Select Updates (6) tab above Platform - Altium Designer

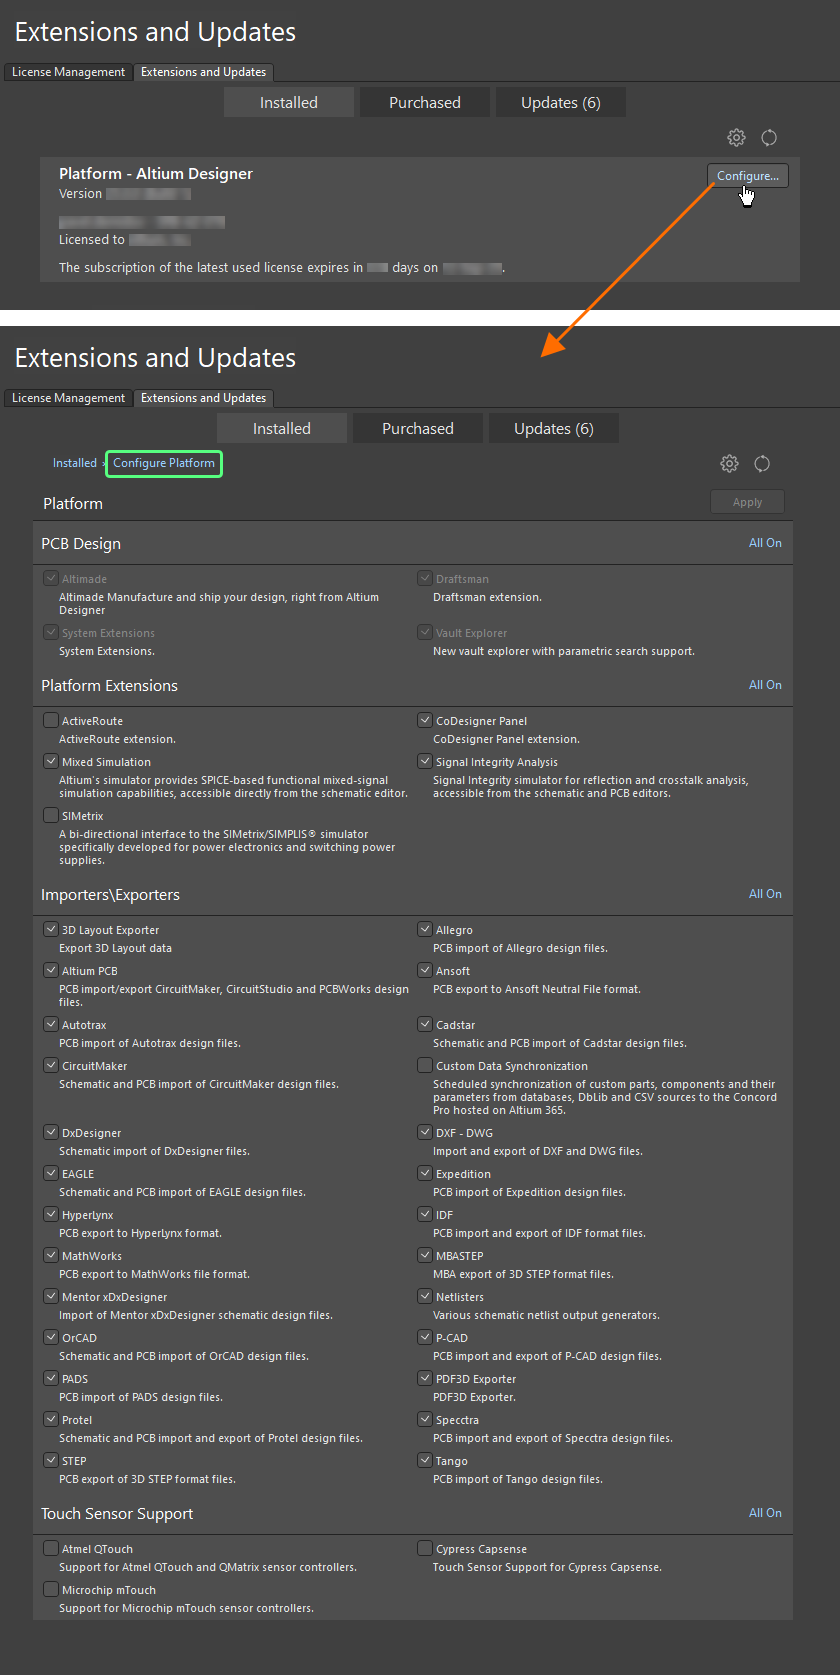561,102
